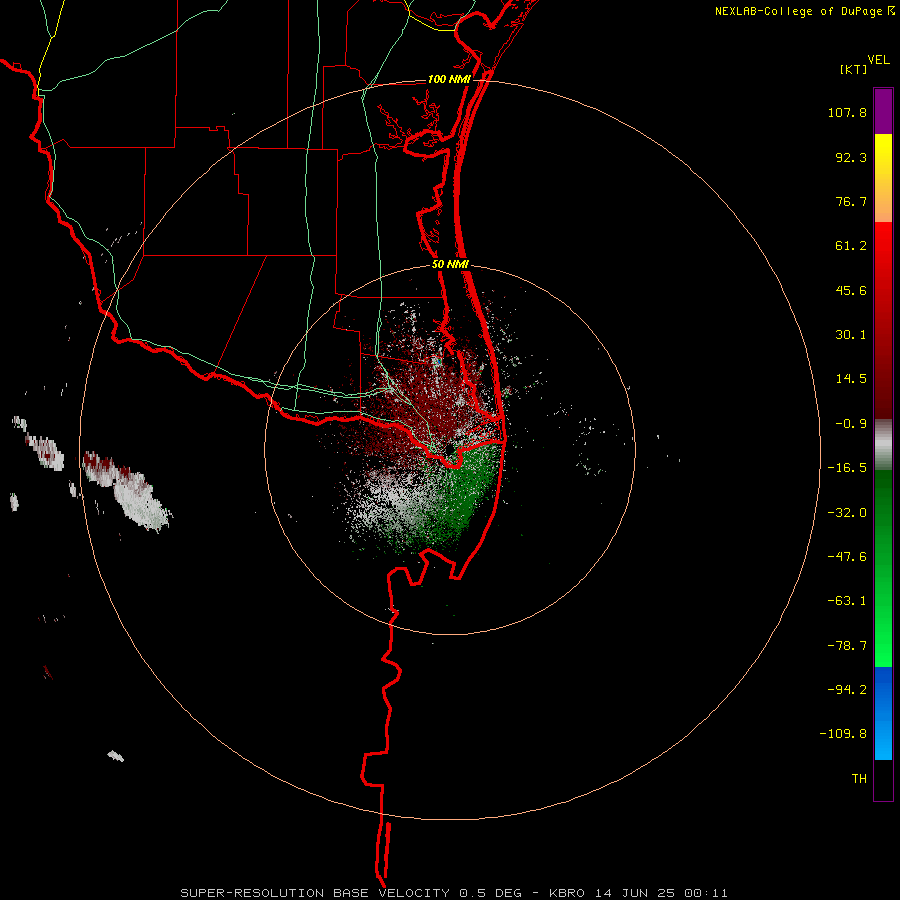The image size is (900, 900).
Task: Select the -78.7 velocity scale label
Action: 847,646
